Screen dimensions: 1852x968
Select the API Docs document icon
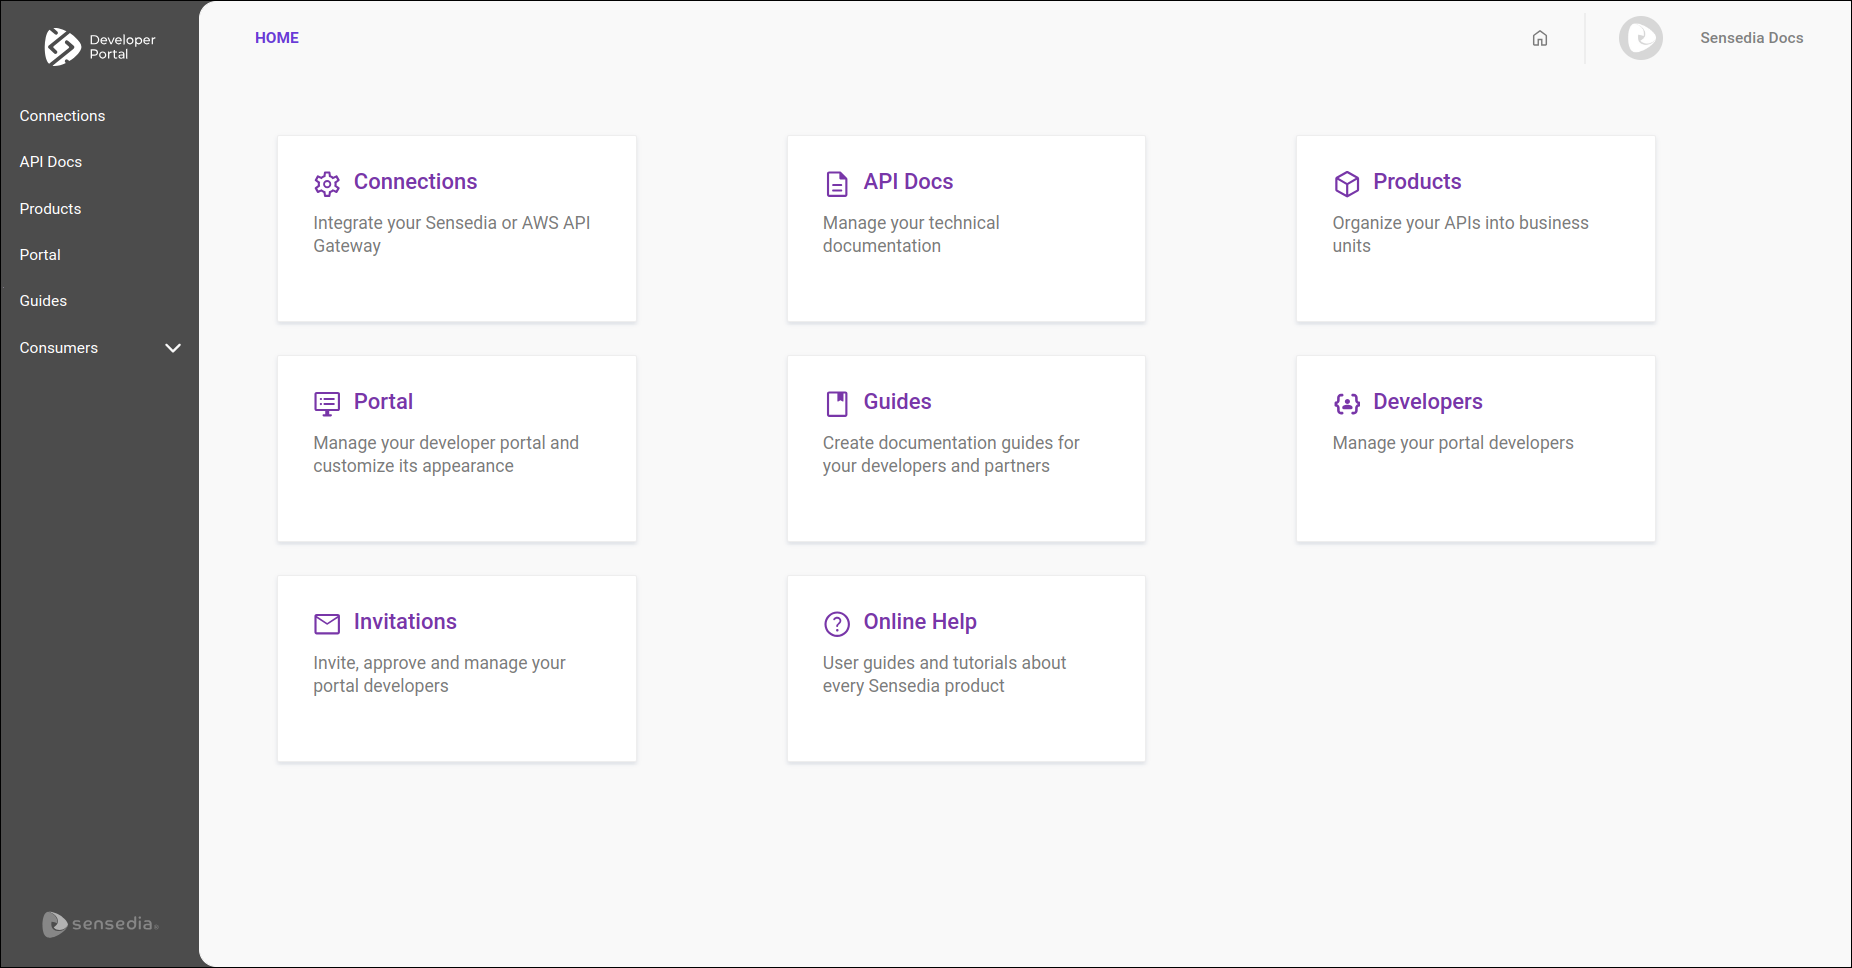point(837,184)
